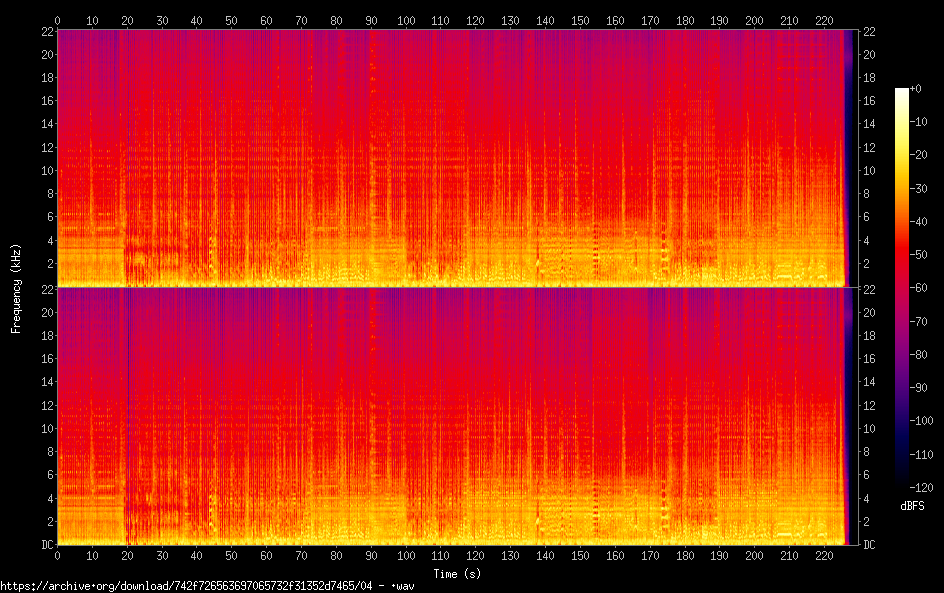The width and height of the screenshot is (944, 593).
Task: Click the dBFS color scale bar
Action: coord(901,288)
